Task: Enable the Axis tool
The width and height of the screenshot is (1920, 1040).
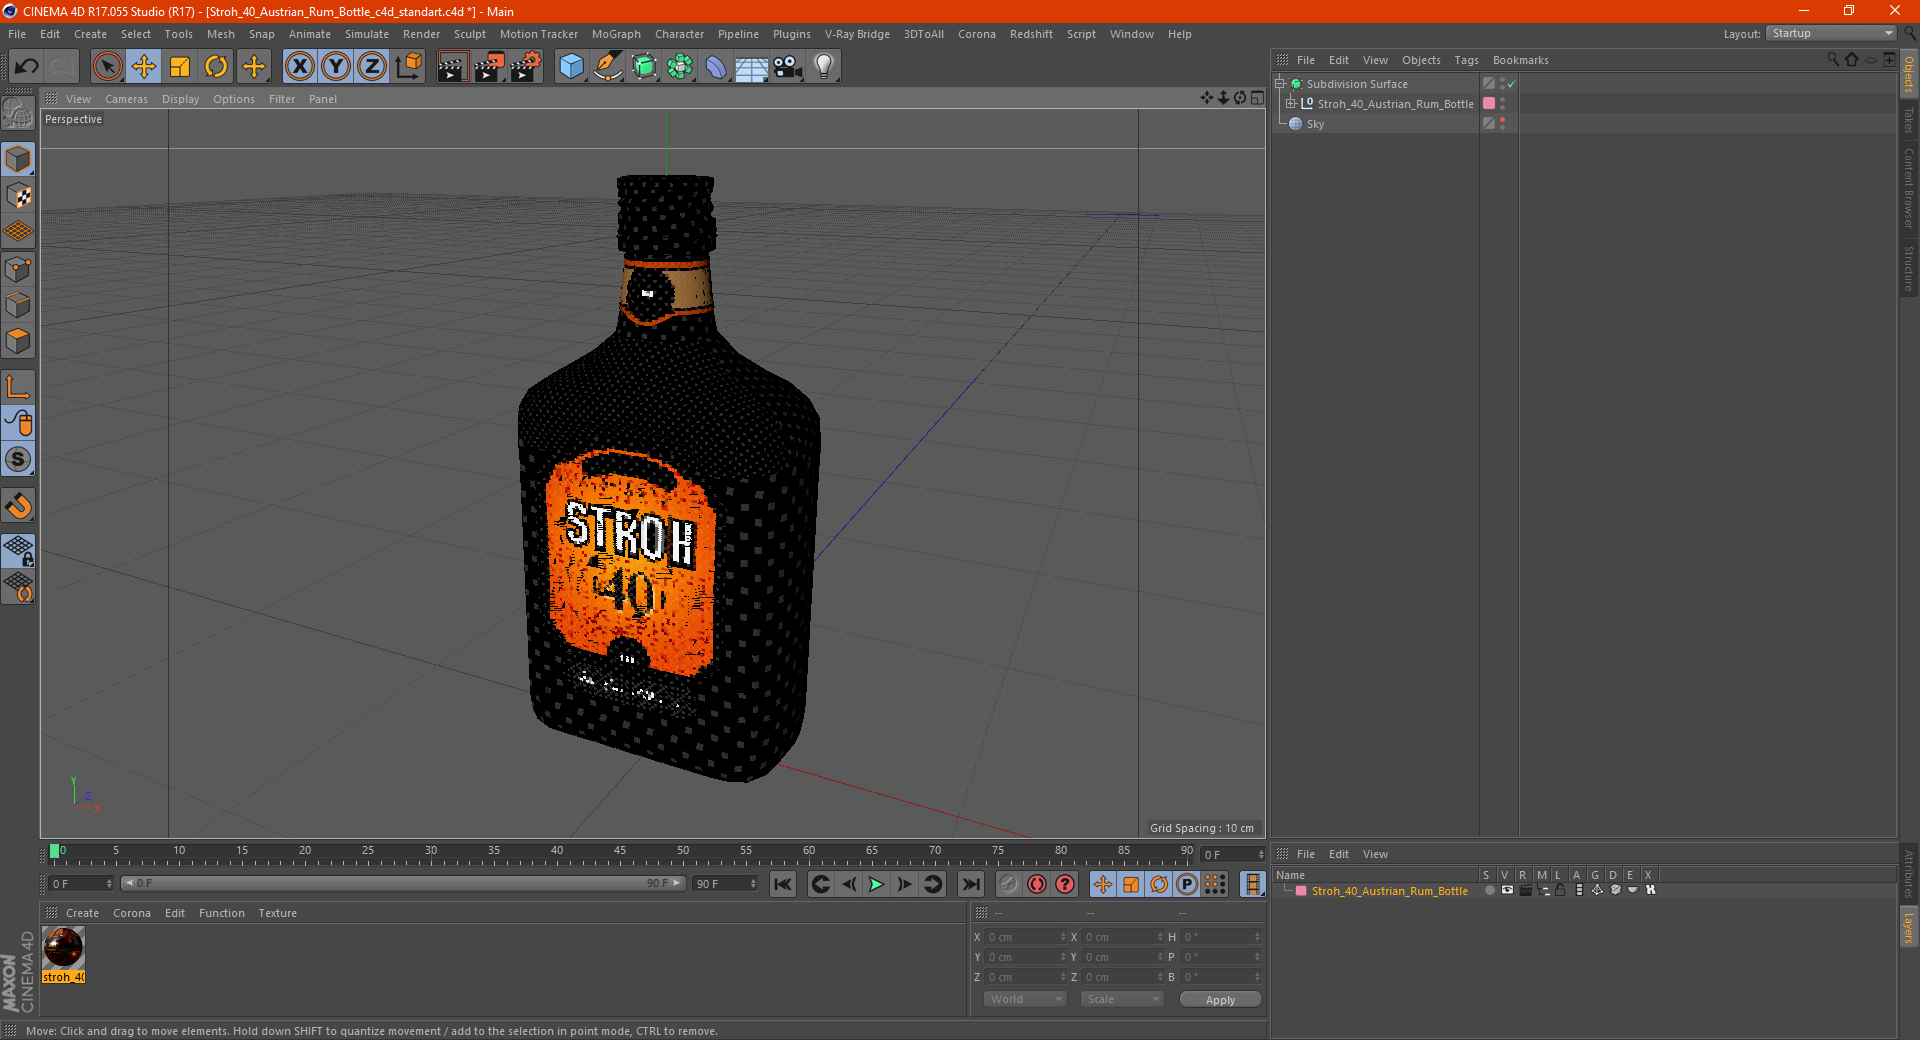Action: (x=18, y=387)
